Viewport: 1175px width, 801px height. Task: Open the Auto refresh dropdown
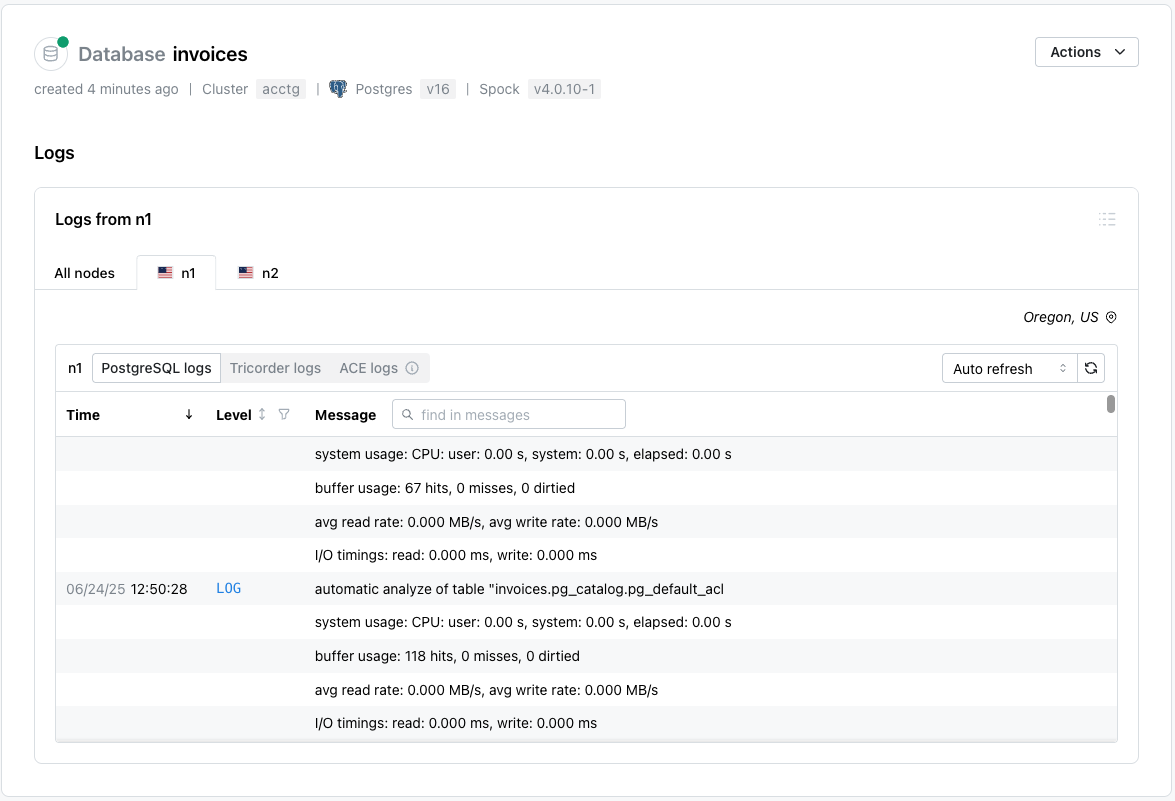click(1005, 367)
